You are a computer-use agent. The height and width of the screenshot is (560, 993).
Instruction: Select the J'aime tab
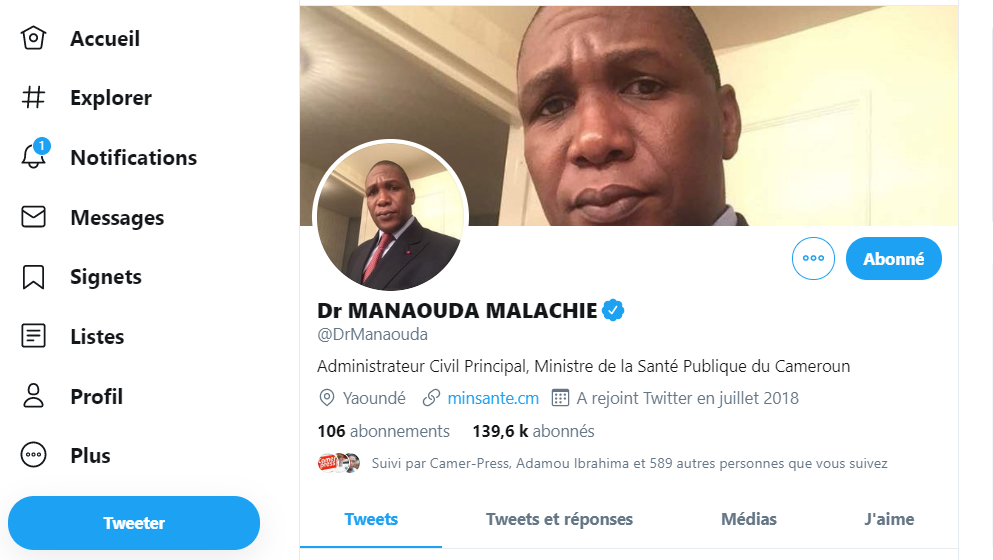[x=889, y=519]
